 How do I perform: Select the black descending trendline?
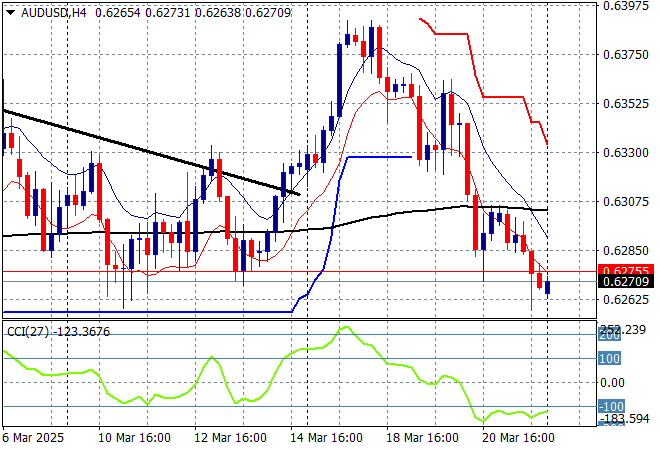point(152,152)
